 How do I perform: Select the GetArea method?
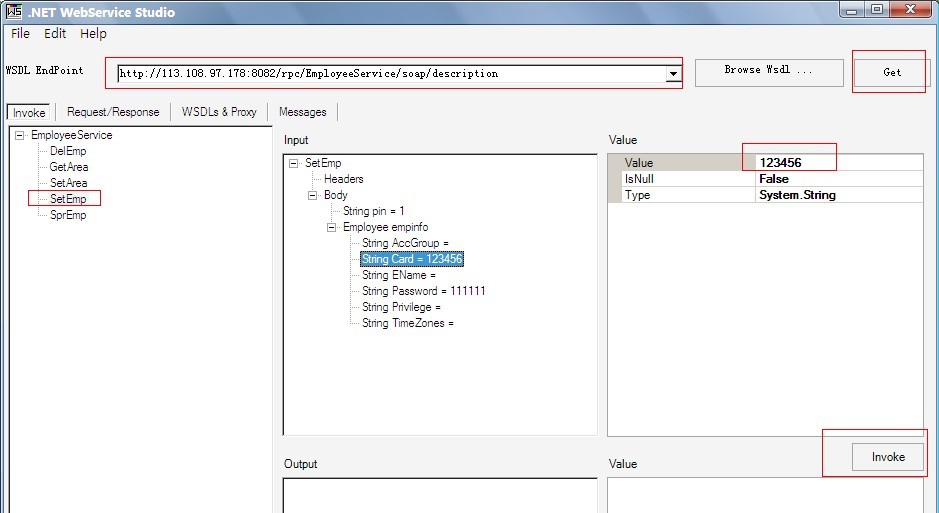[69, 167]
